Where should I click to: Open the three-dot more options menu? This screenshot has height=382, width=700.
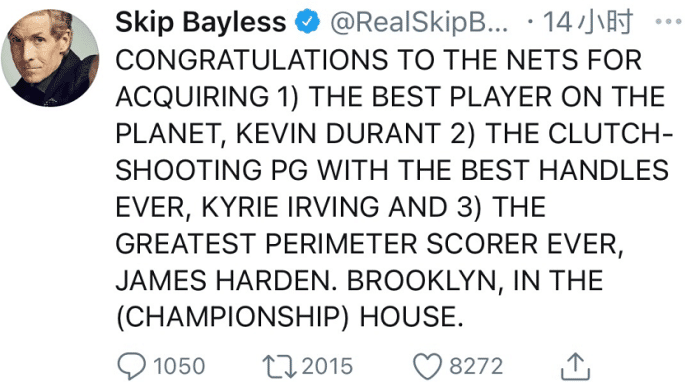[668, 21]
